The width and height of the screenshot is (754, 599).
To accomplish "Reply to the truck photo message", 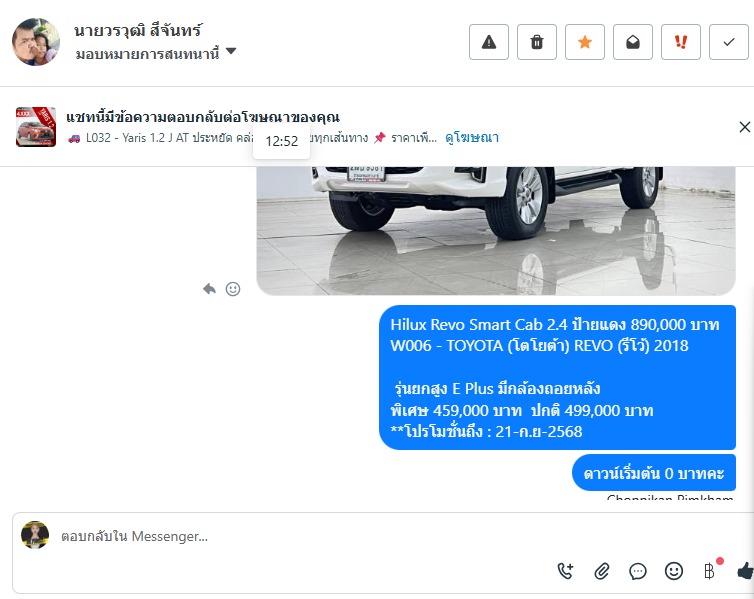I will coord(209,289).
